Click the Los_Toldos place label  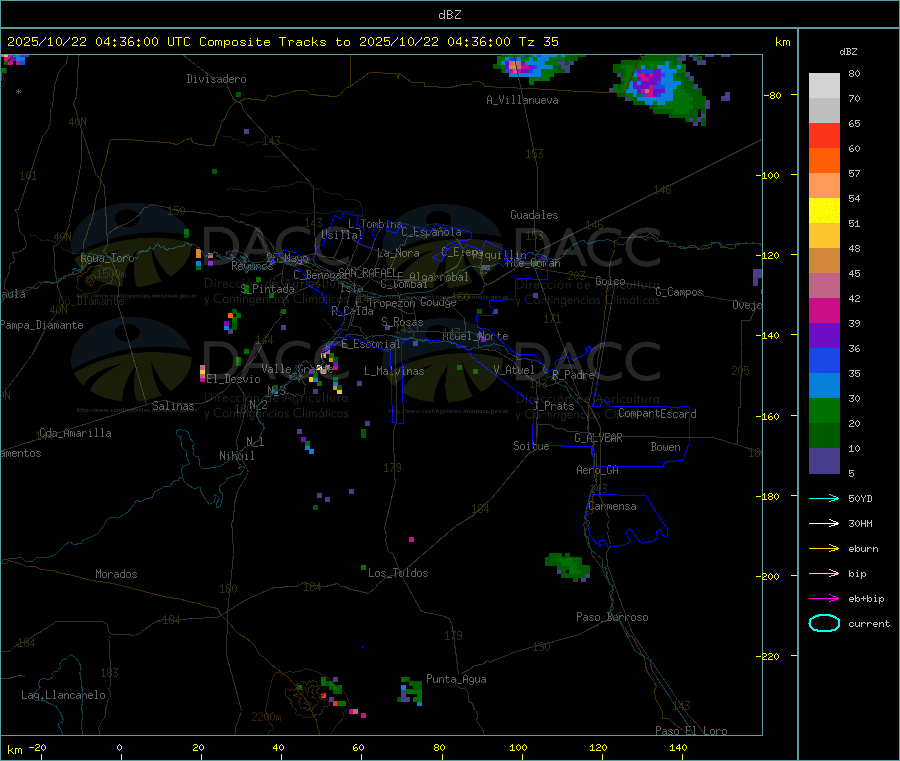398,573
